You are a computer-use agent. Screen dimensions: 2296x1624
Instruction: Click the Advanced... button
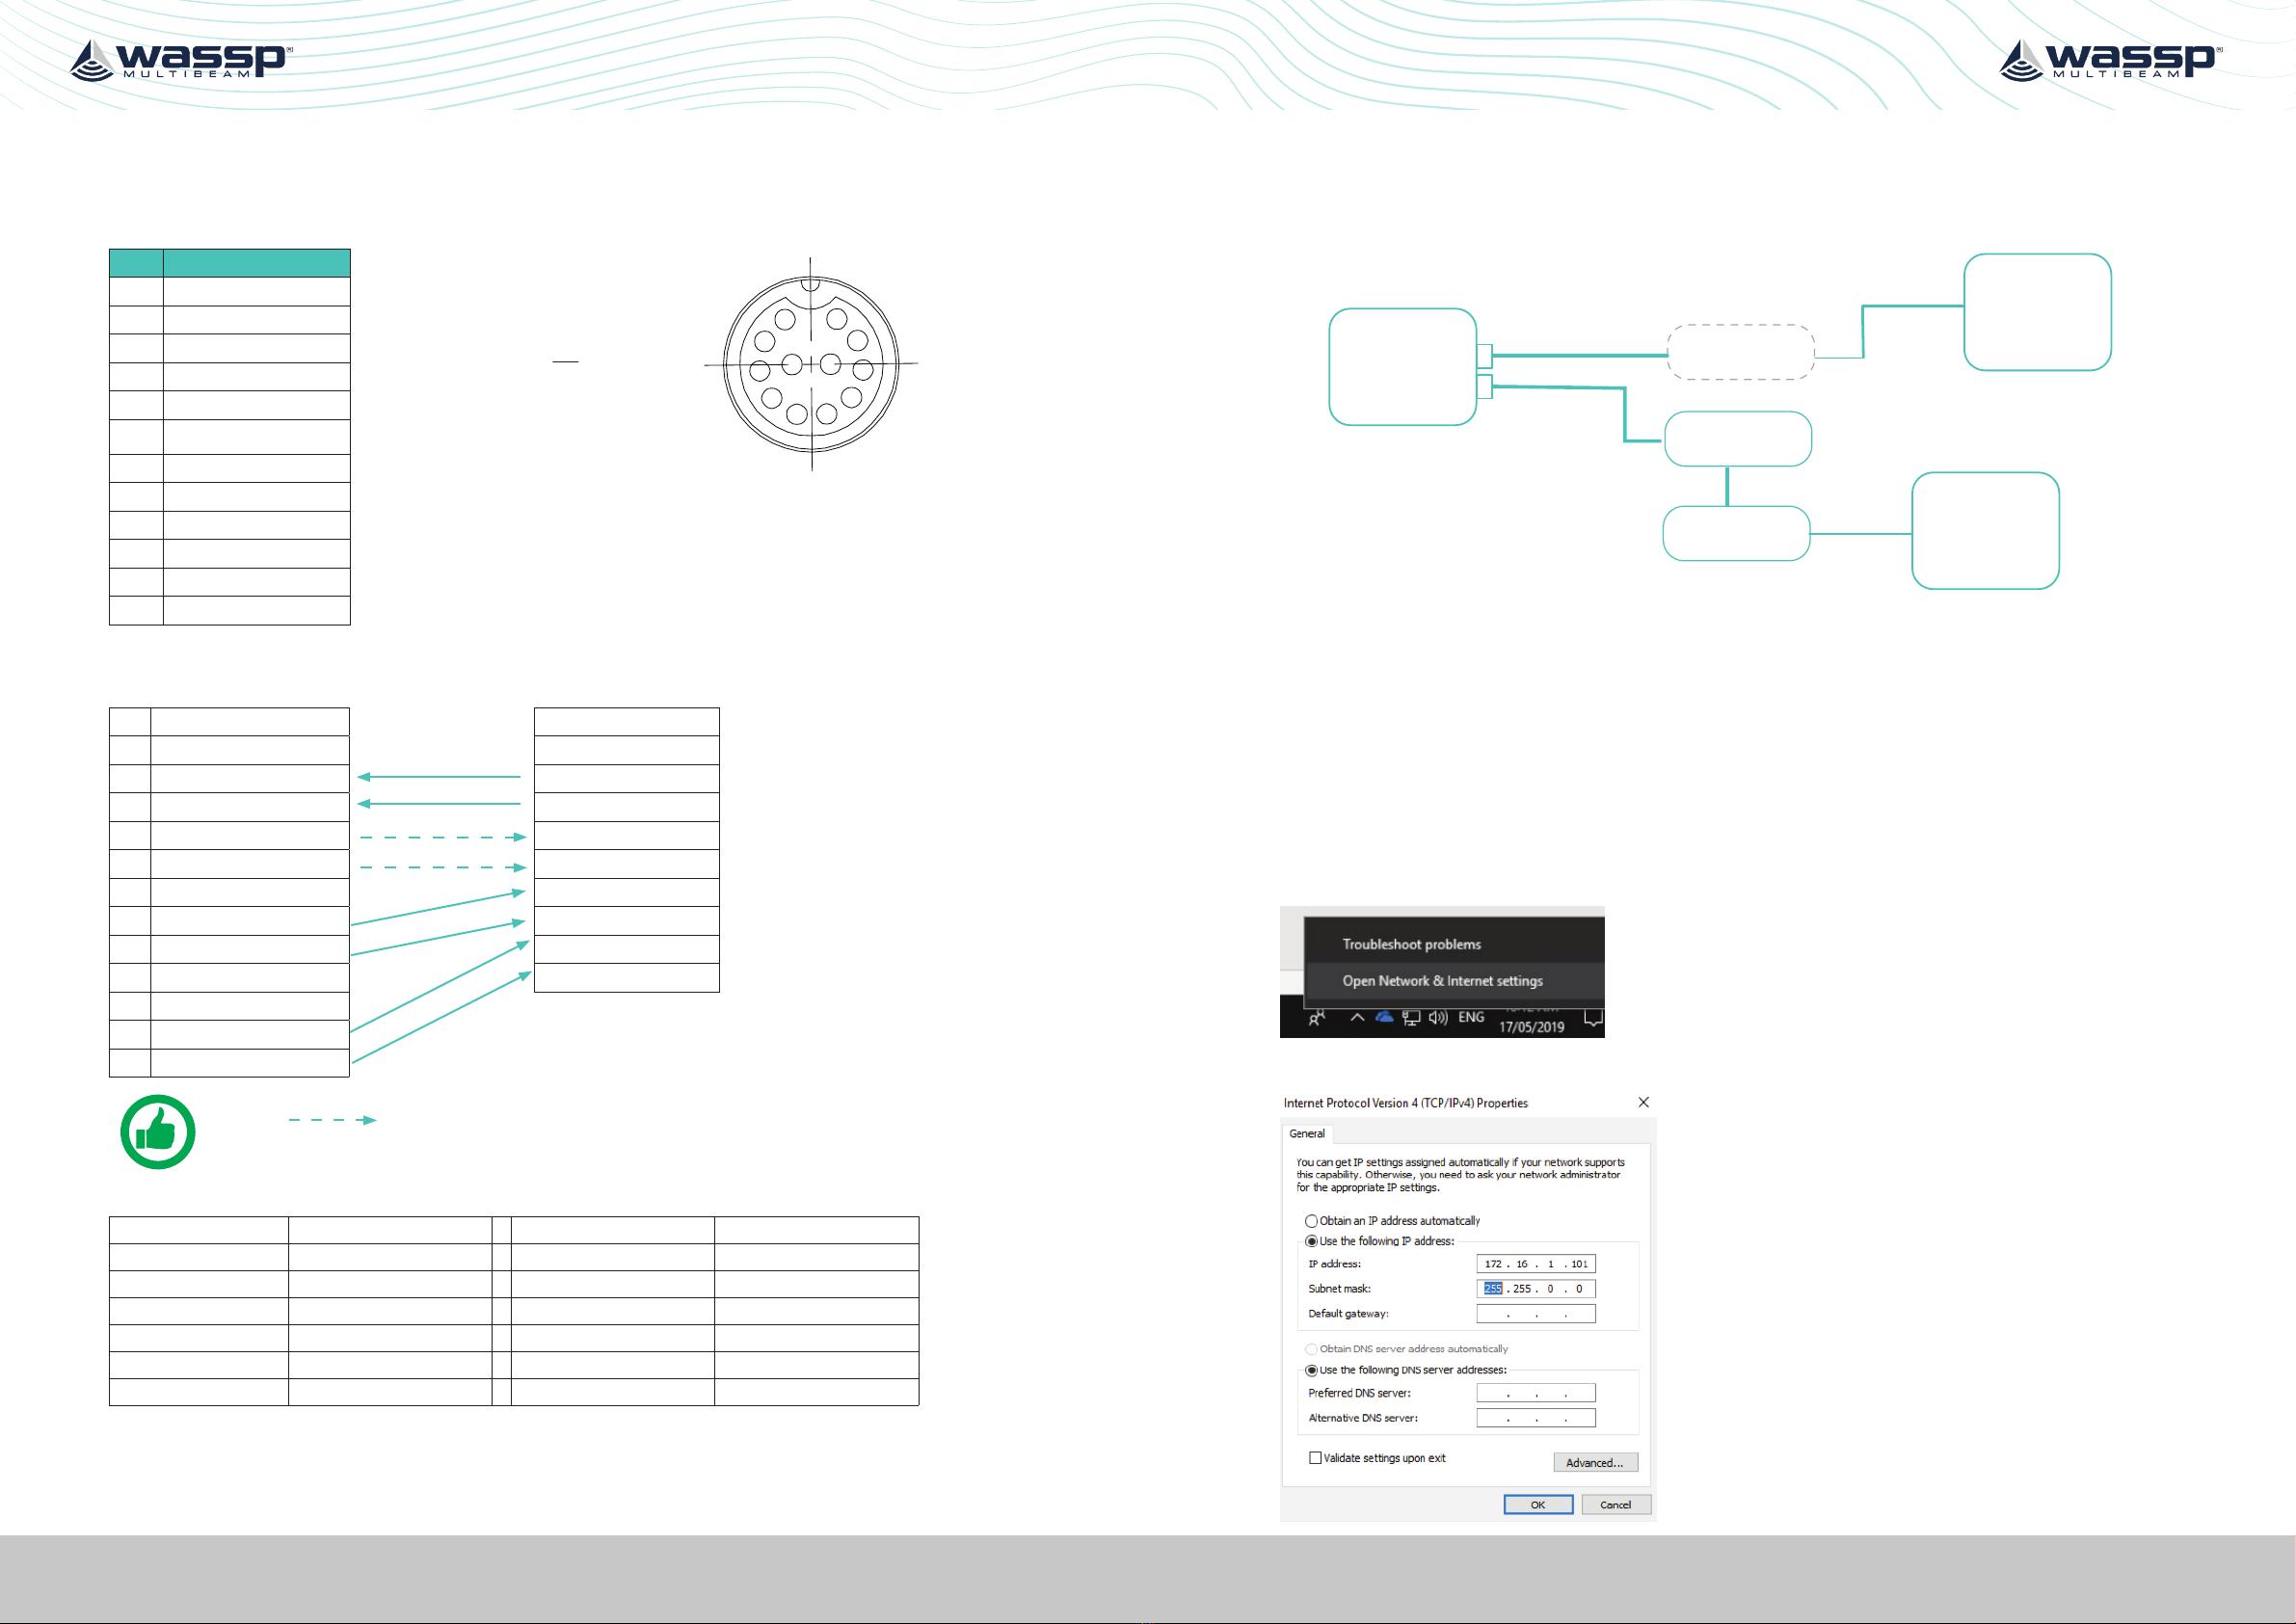pos(1595,1462)
